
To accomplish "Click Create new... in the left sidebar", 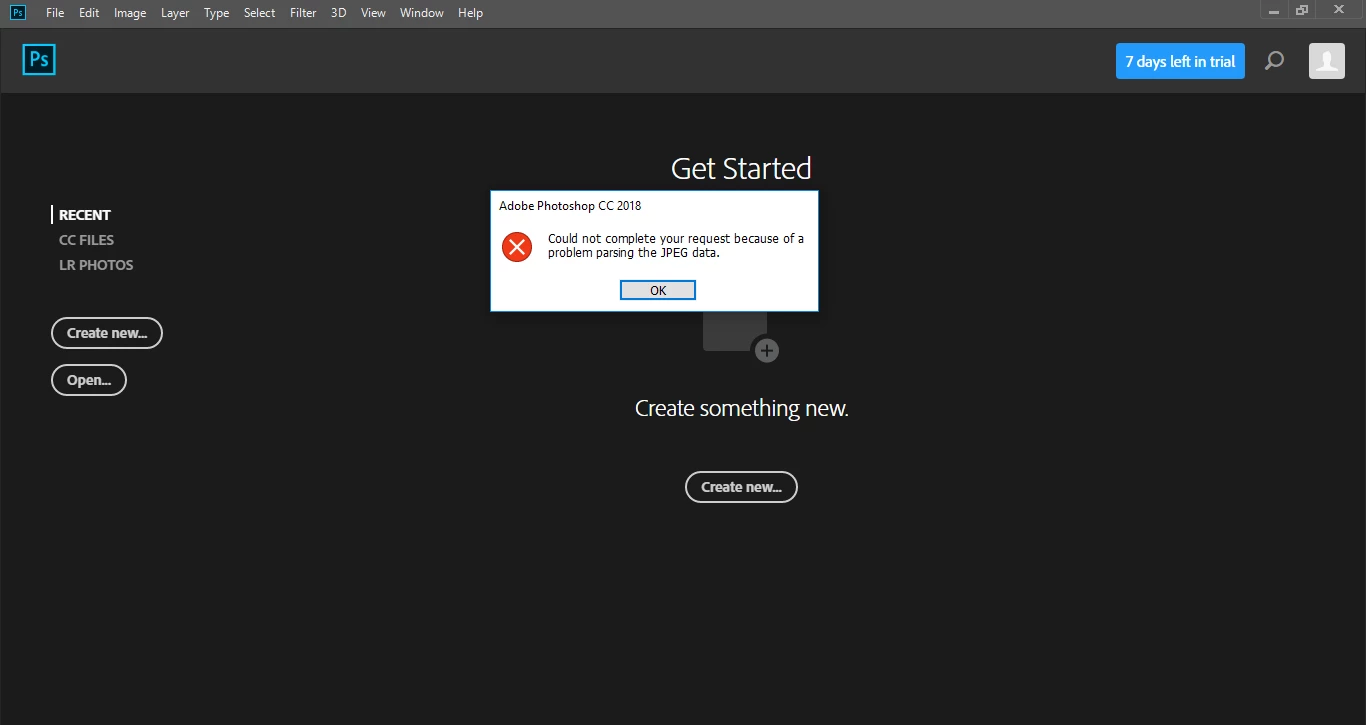I will 107,333.
